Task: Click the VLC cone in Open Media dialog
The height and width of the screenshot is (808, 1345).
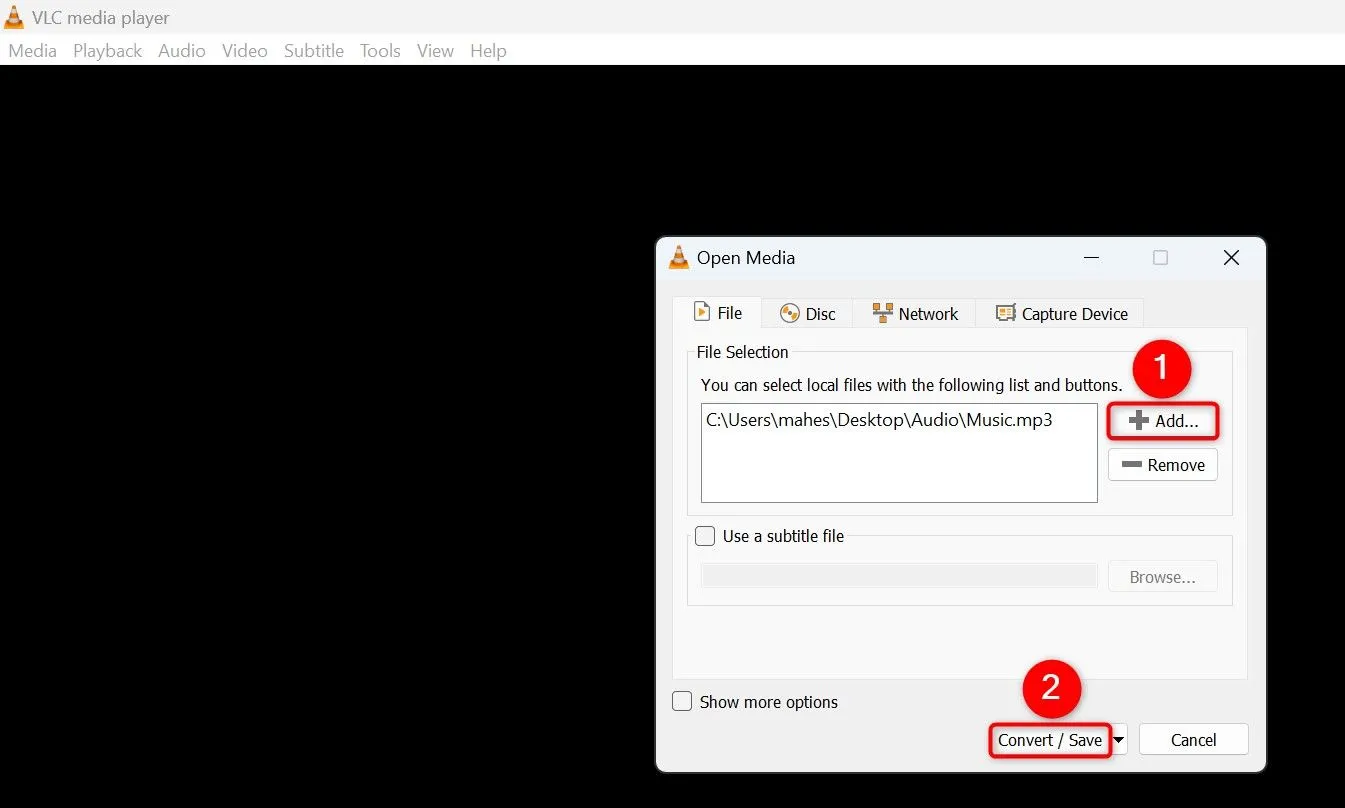Action: pos(678,258)
